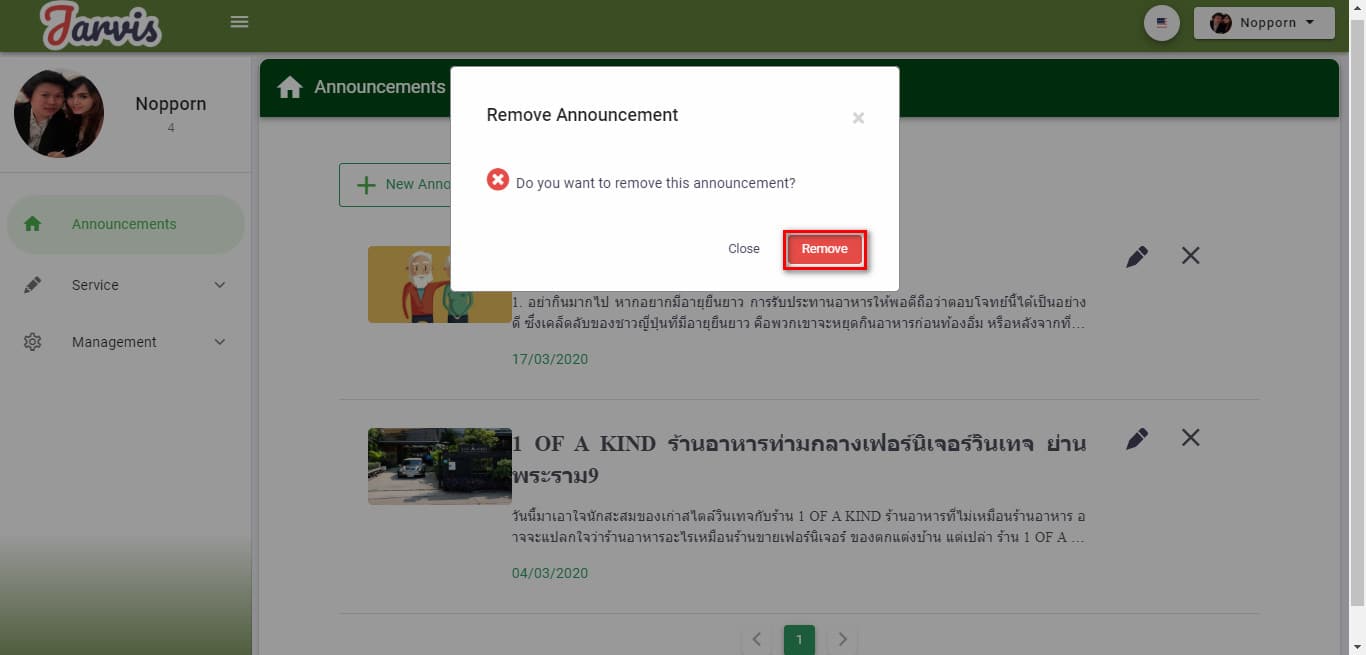Delete the first announcement with X icon
The image size is (1366, 655).
click(x=1190, y=256)
